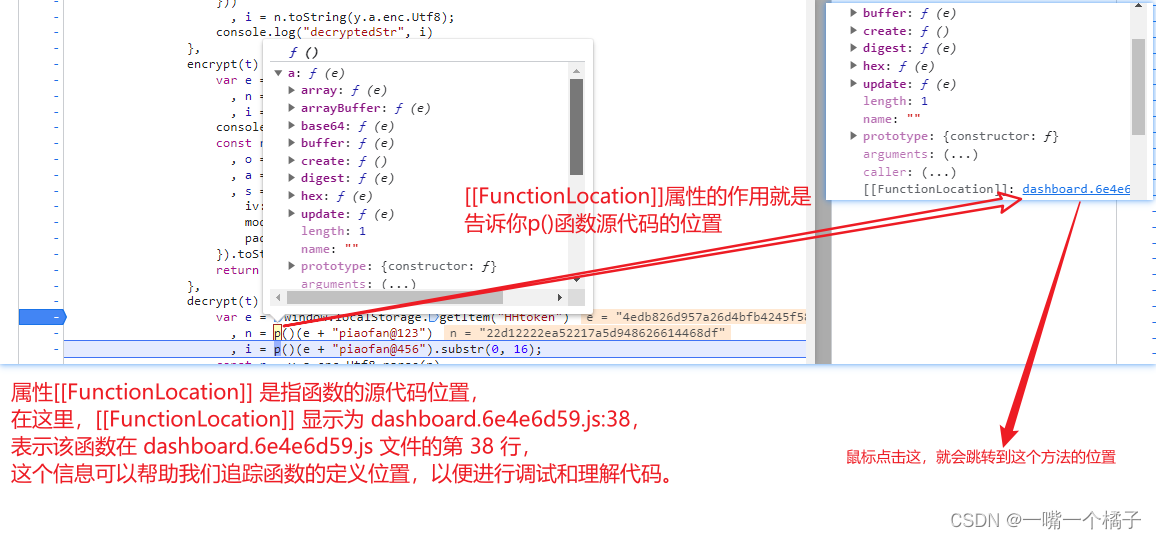This screenshot has height=539, width=1156.
Task: Click 'arguments: (...)' getter in hover popup
Action: click(x=358, y=284)
